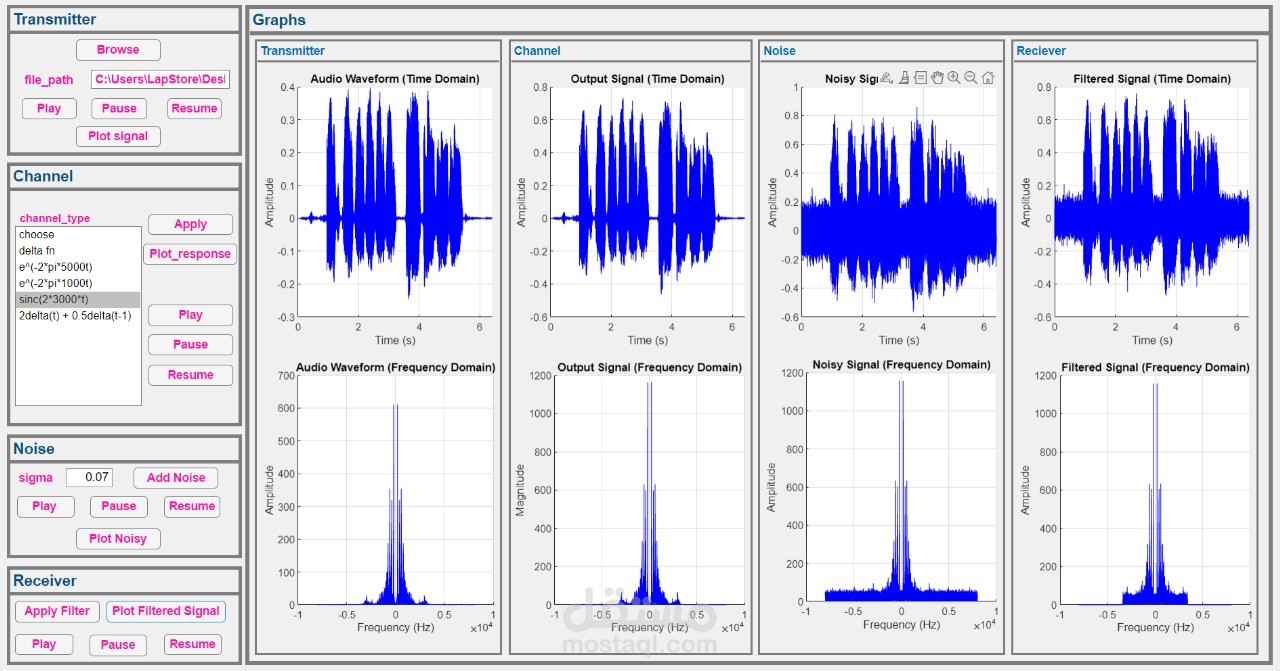Click the Browse button in the Transmitter panel
1280x671 pixels.
tap(118, 49)
